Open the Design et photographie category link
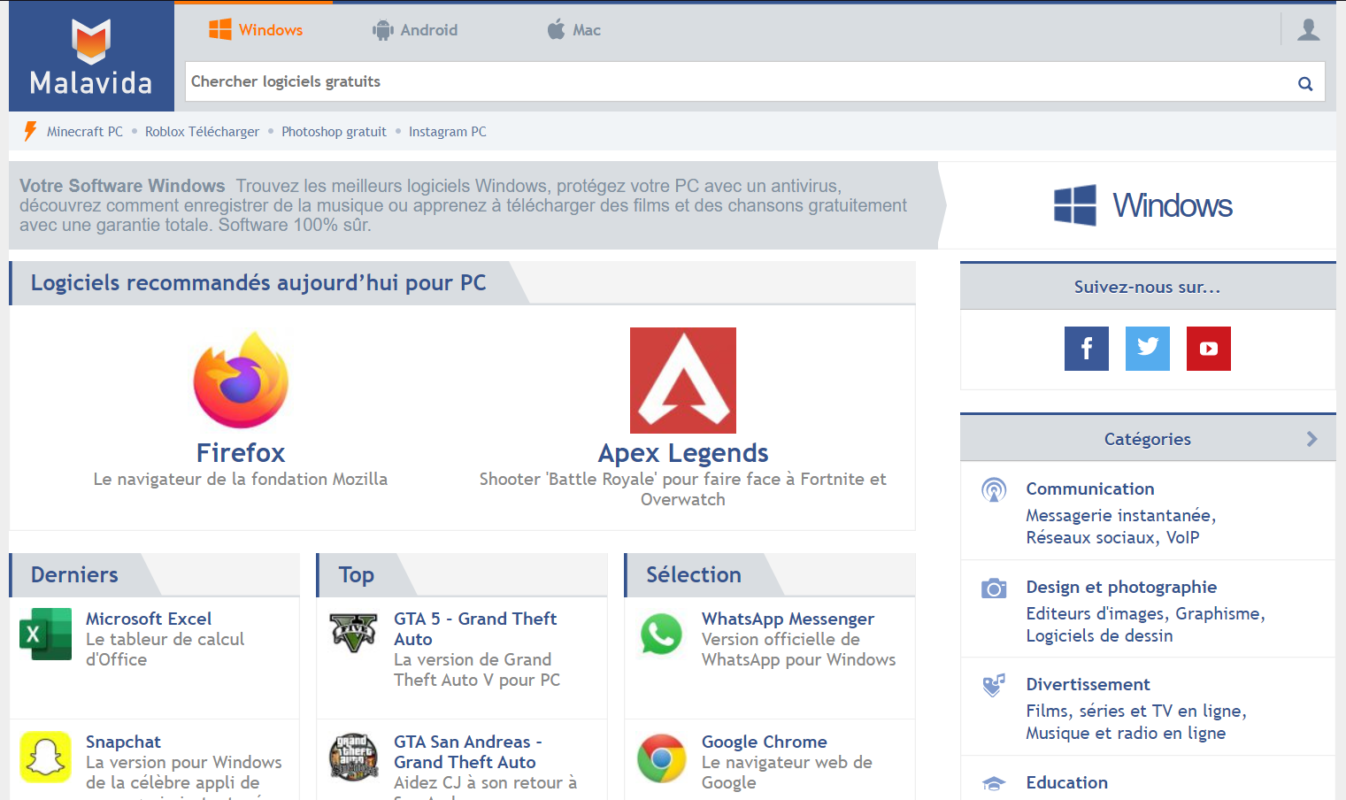This screenshot has width=1346, height=800. (x=1122, y=587)
